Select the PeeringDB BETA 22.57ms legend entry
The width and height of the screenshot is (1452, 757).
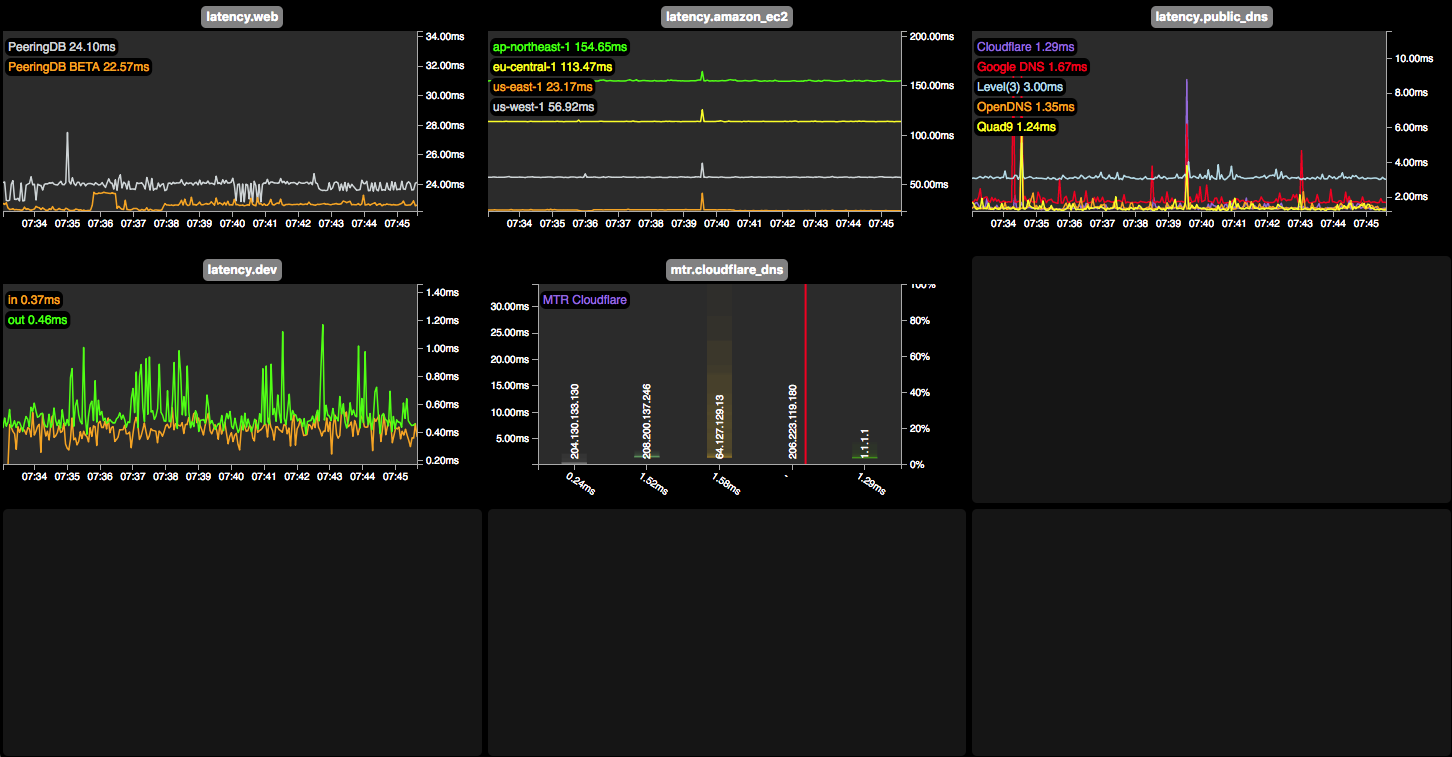tap(78, 67)
